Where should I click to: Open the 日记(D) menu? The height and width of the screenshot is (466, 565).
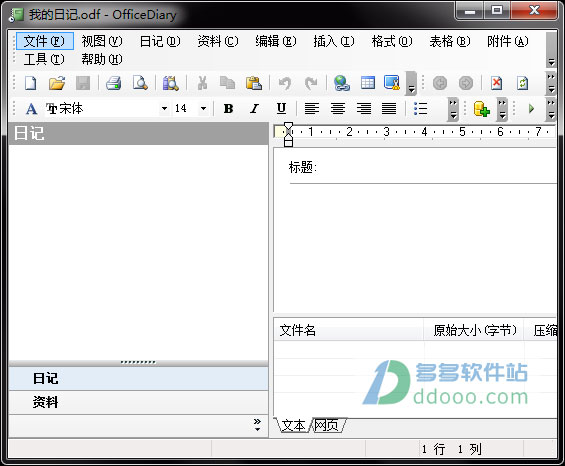tap(160, 41)
